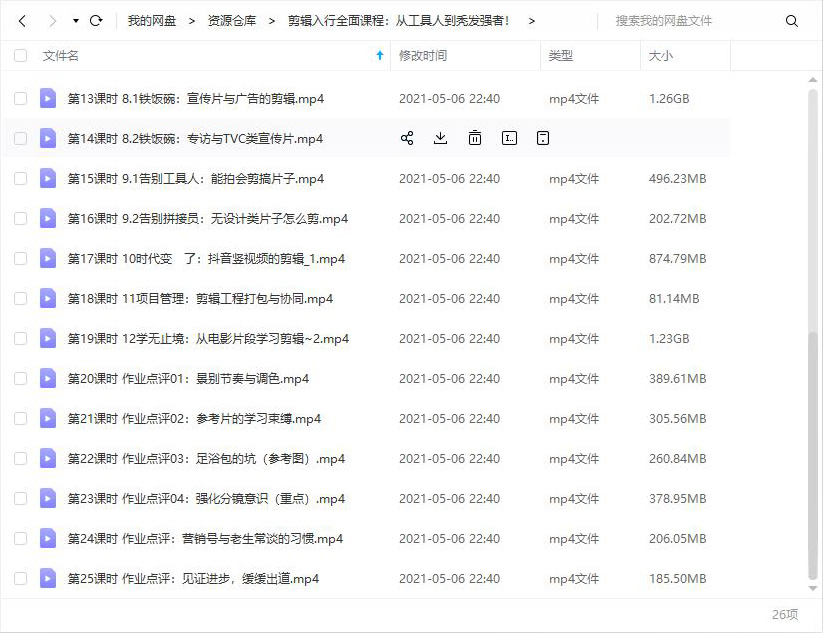Click the video icon of 第23课时
This screenshot has height=633, width=823.
point(48,498)
